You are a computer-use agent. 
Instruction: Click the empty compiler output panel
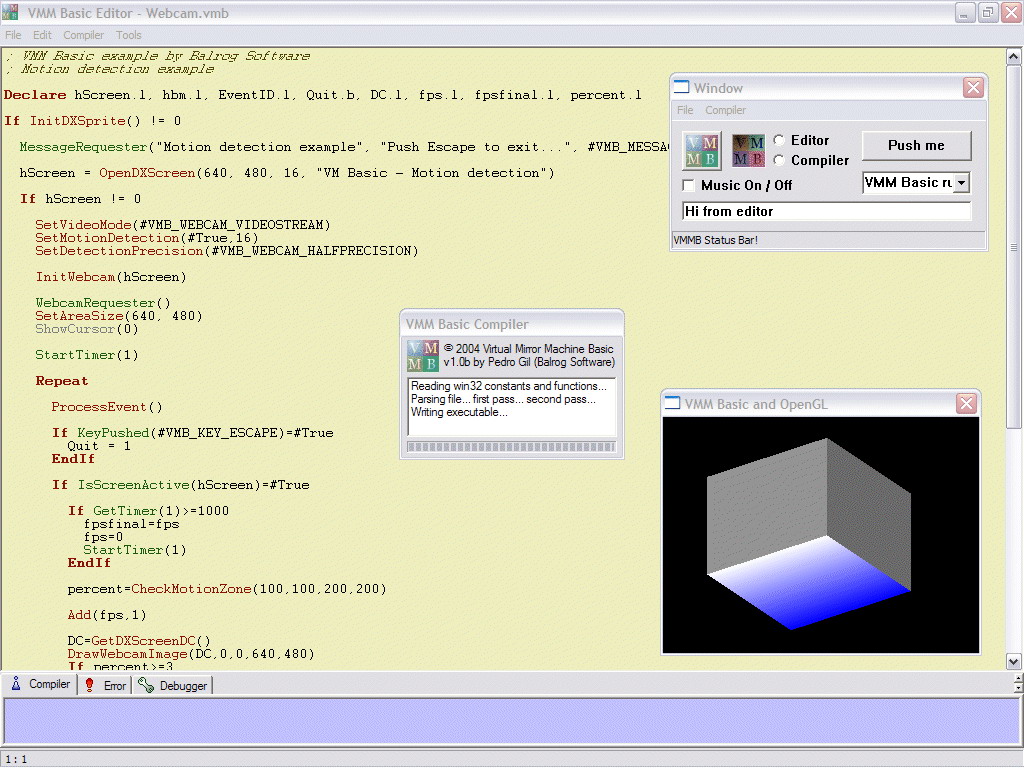(x=511, y=720)
